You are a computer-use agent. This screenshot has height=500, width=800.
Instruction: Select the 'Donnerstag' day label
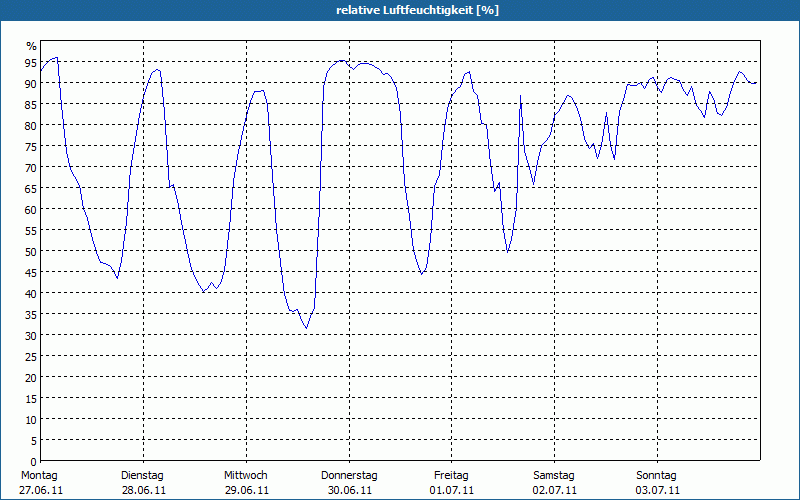[349, 476]
